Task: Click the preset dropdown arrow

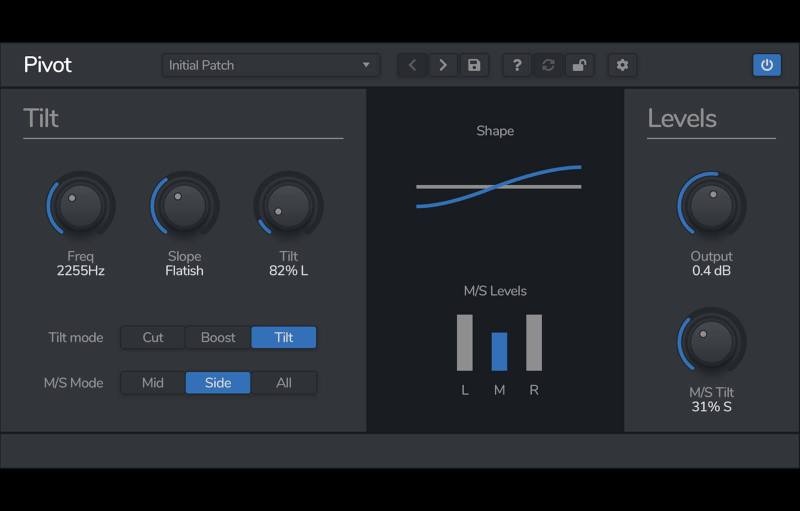Action: point(366,65)
